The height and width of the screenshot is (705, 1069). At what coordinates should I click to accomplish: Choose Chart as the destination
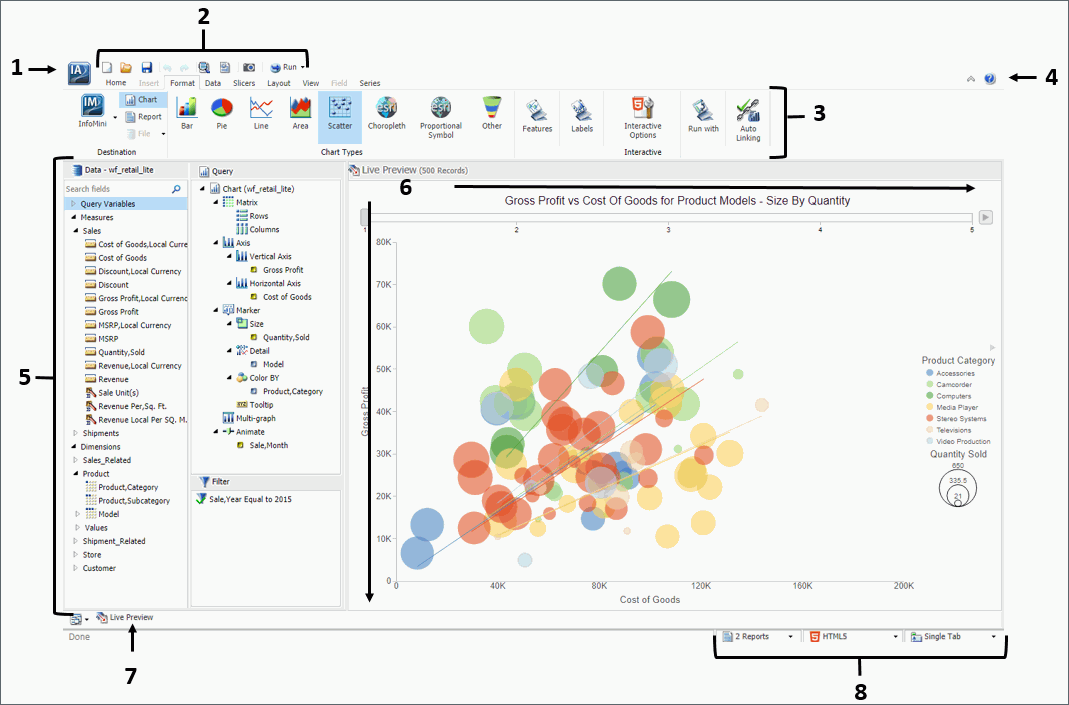[141, 100]
